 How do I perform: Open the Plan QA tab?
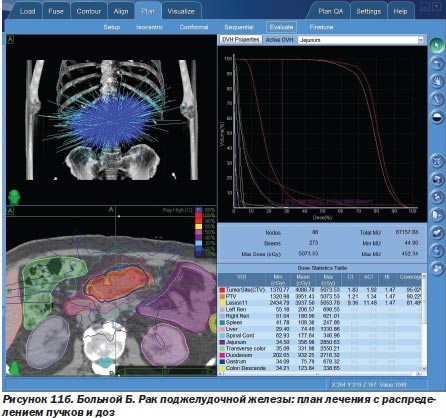click(330, 11)
